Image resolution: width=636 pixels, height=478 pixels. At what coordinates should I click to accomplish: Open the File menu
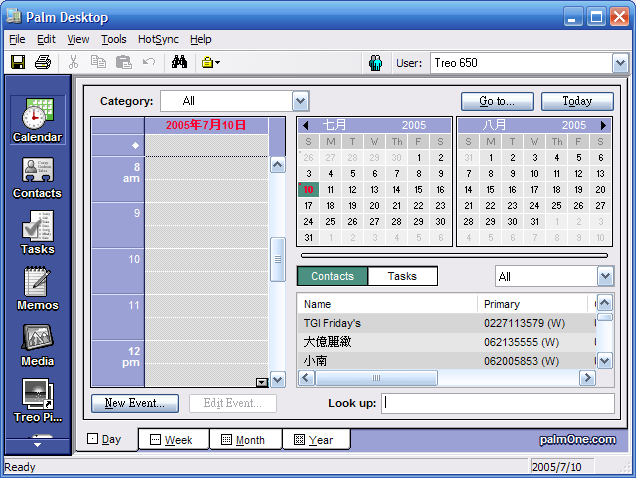pos(17,39)
